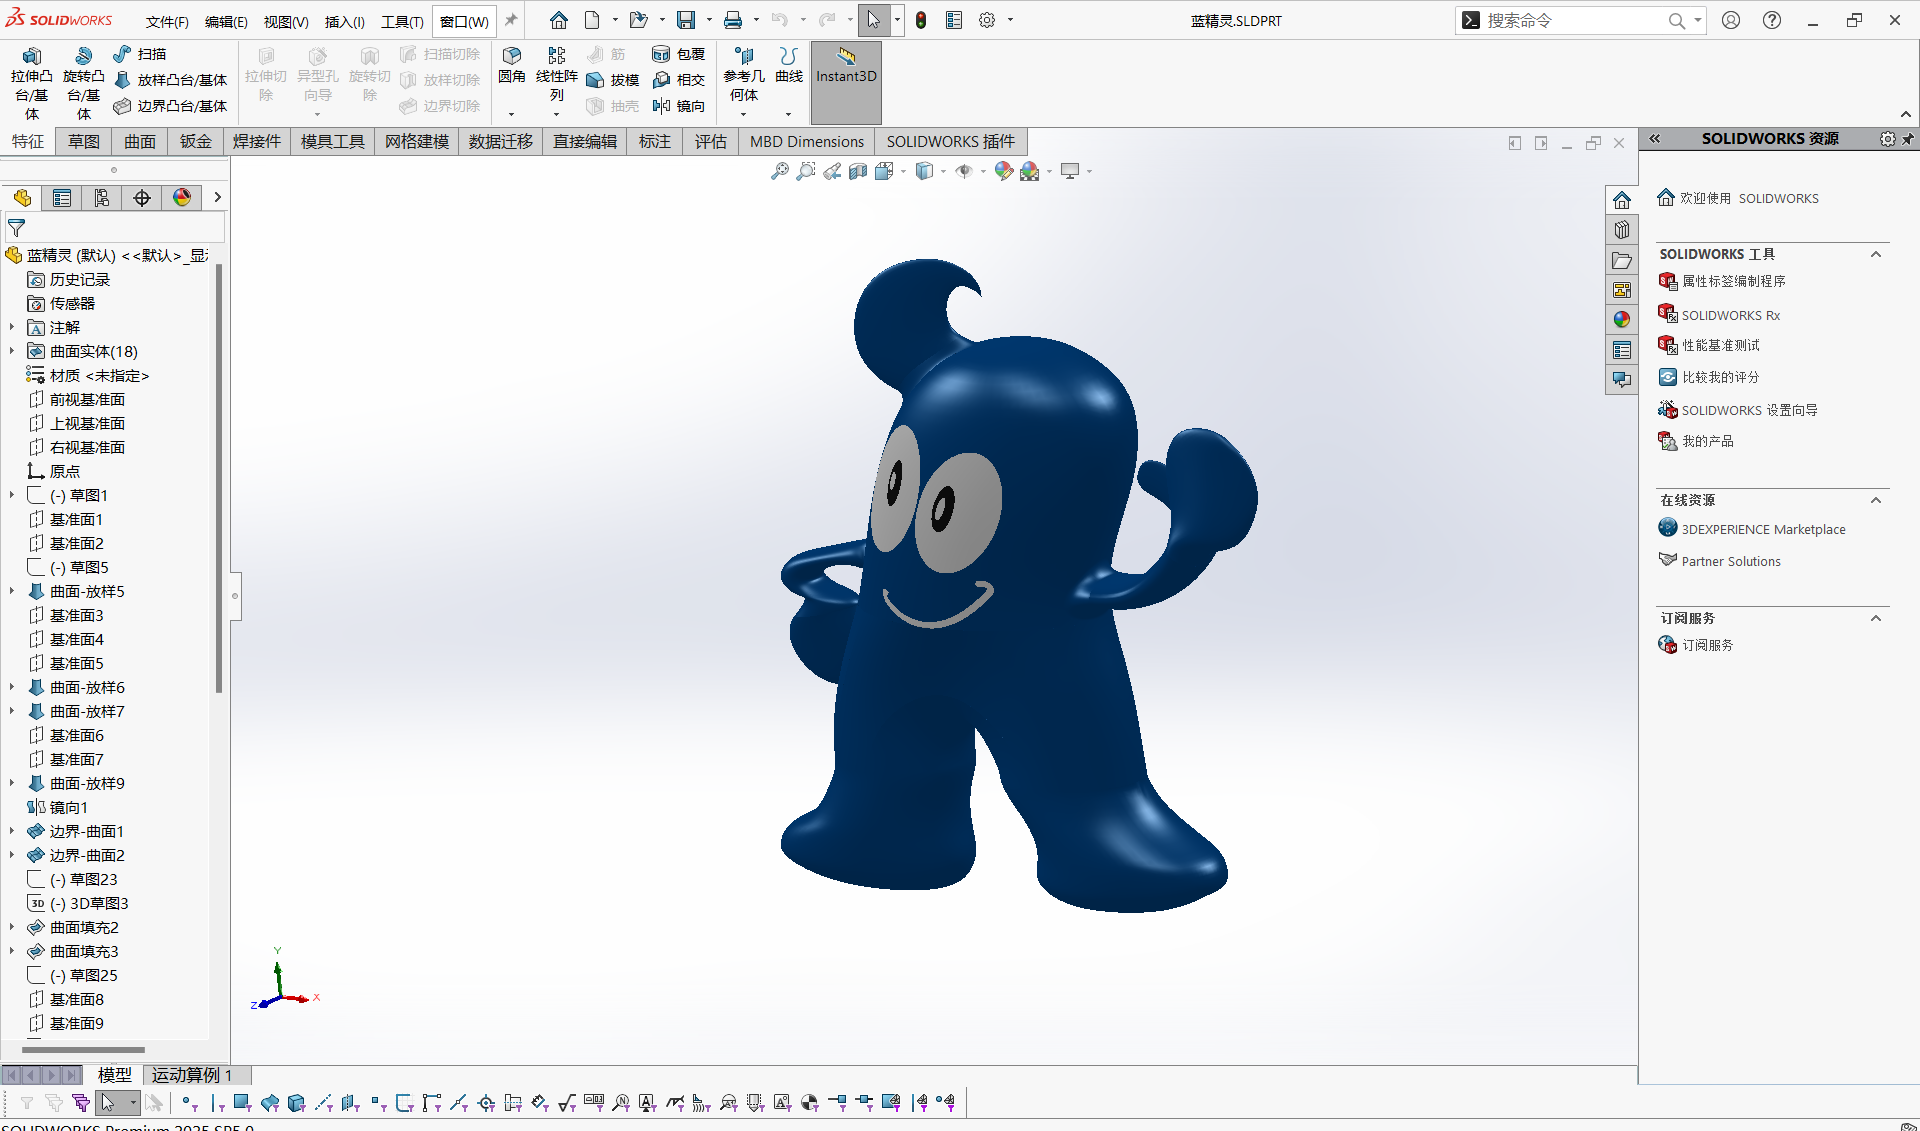The height and width of the screenshot is (1131, 1920).
Task: Toggle the pin icon next to window menu
Action: point(511,20)
